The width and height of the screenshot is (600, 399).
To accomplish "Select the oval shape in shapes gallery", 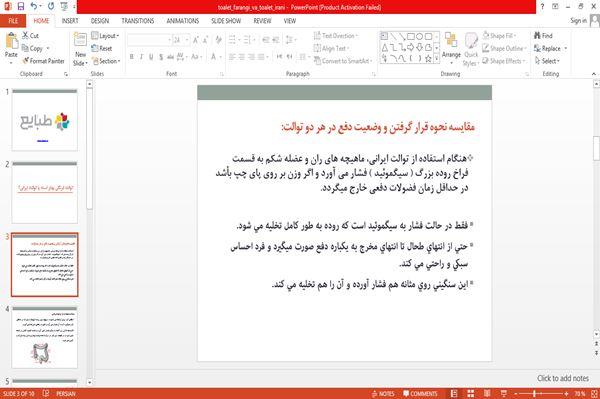I will click(420, 36).
